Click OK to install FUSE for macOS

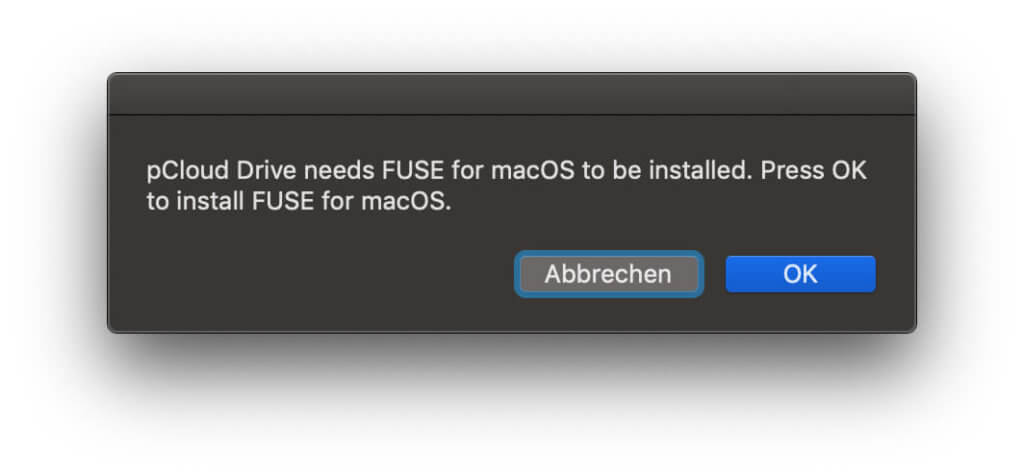[x=800, y=274]
